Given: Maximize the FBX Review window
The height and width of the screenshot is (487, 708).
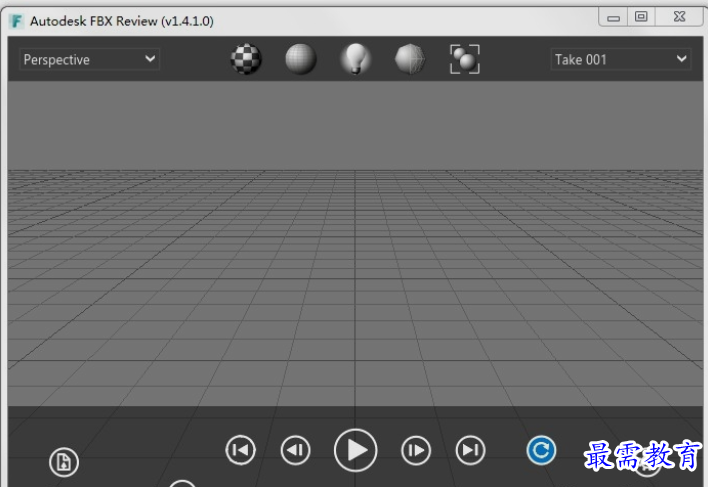Looking at the screenshot, I should pos(641,17).
